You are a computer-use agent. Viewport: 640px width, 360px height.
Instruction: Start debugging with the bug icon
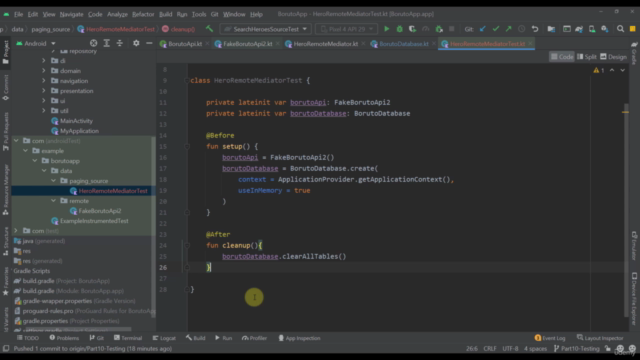[x=400, y=29]
